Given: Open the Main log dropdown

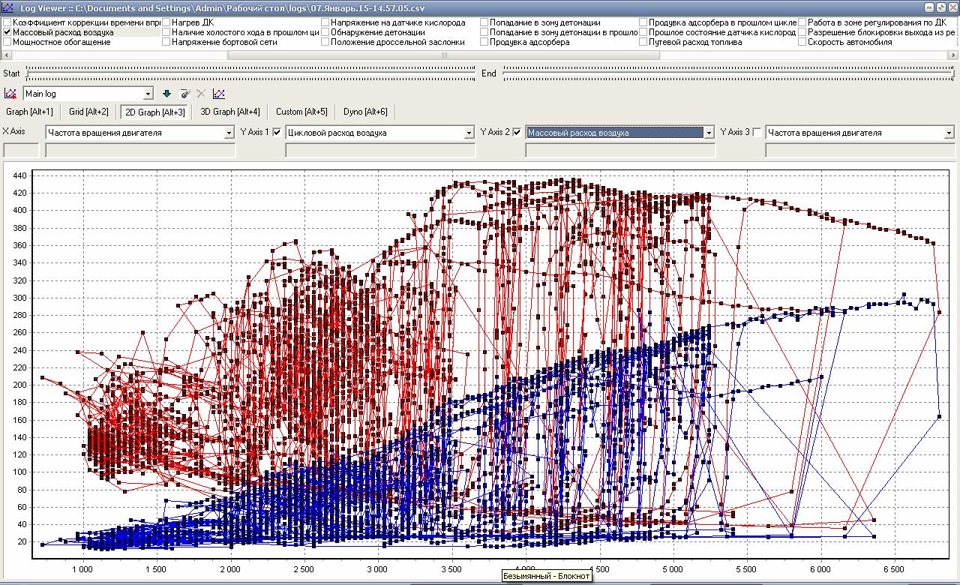Looking at the screenshot, I should 148,94.
